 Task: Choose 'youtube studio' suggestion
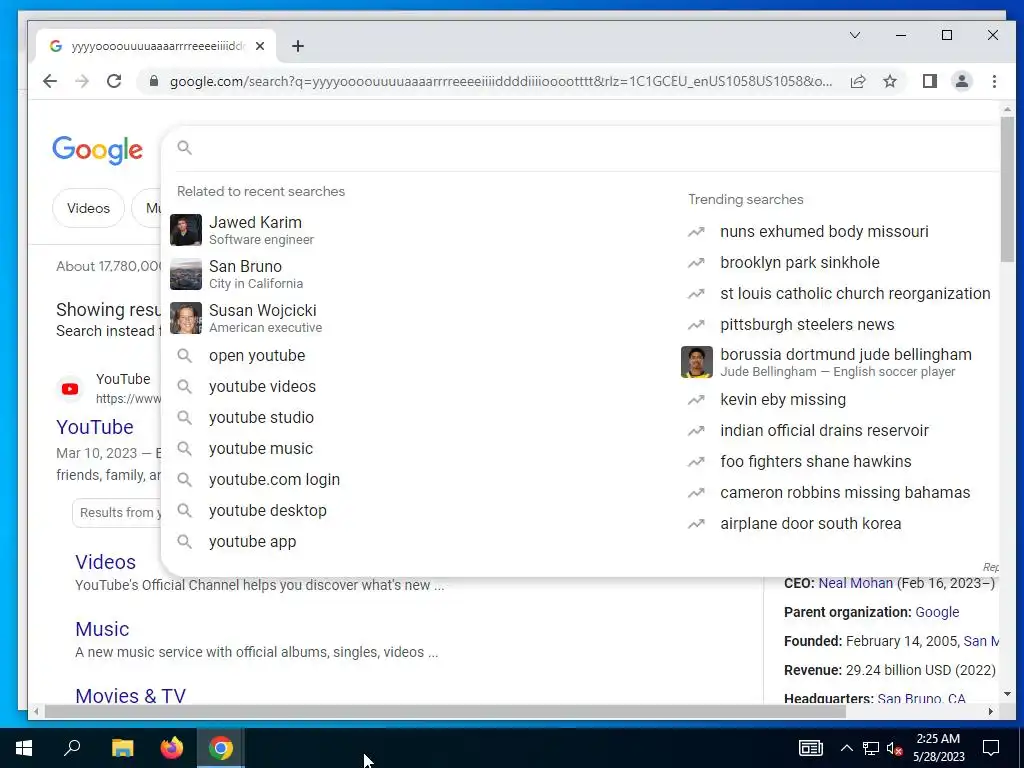coord(418,417)
